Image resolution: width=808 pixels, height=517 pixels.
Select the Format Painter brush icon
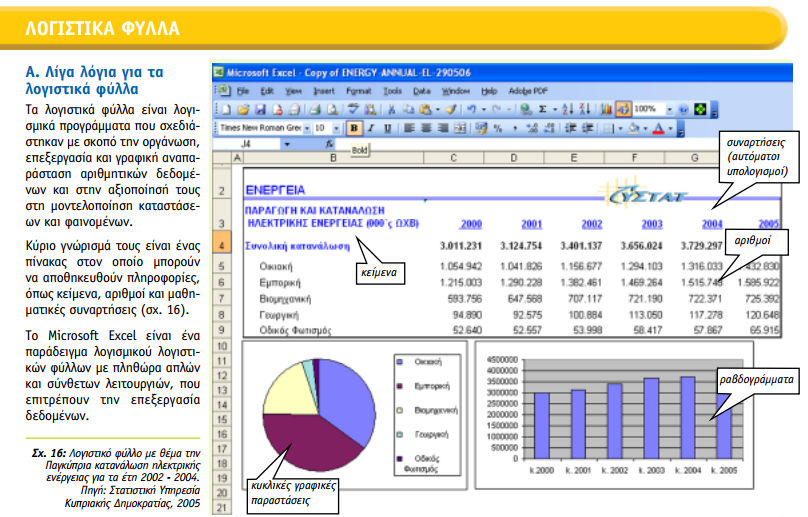pyautogui.click(x=451, y=109)
